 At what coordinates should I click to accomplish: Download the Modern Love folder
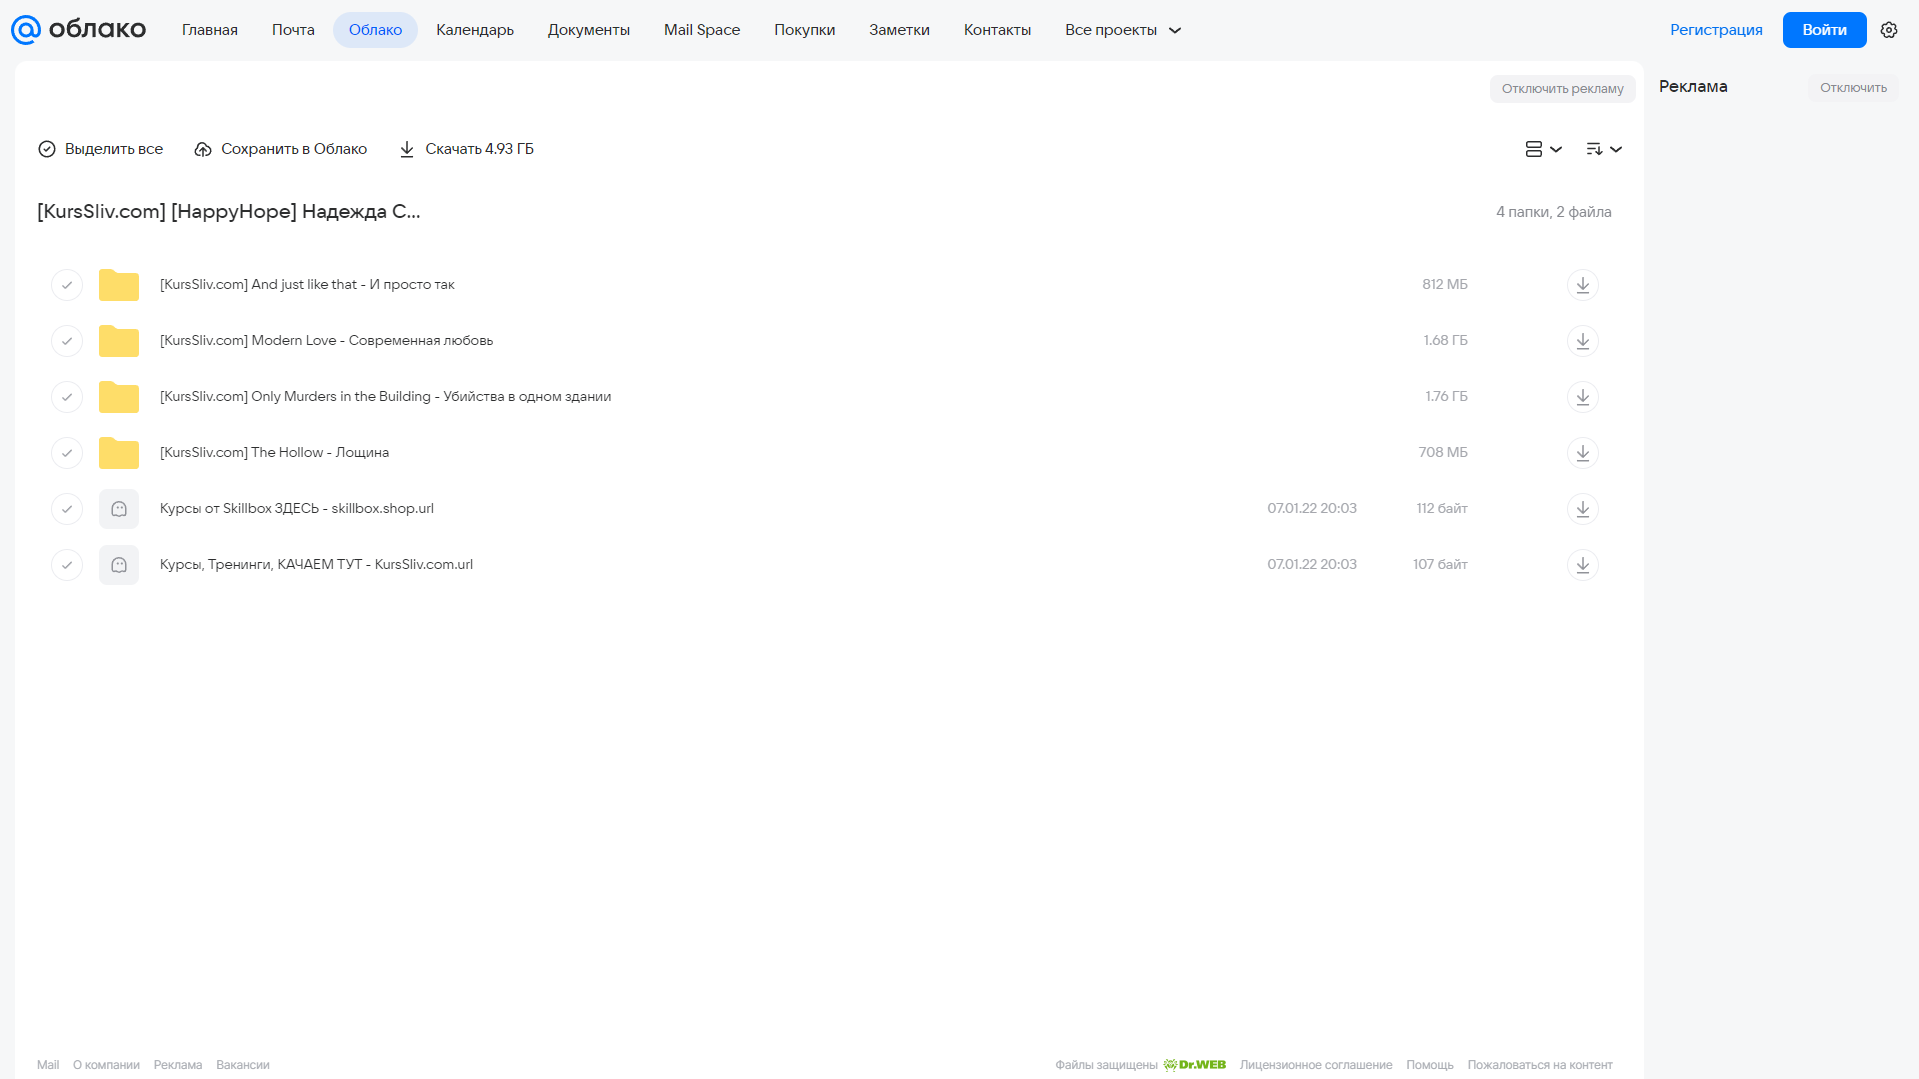[1582, 341]
